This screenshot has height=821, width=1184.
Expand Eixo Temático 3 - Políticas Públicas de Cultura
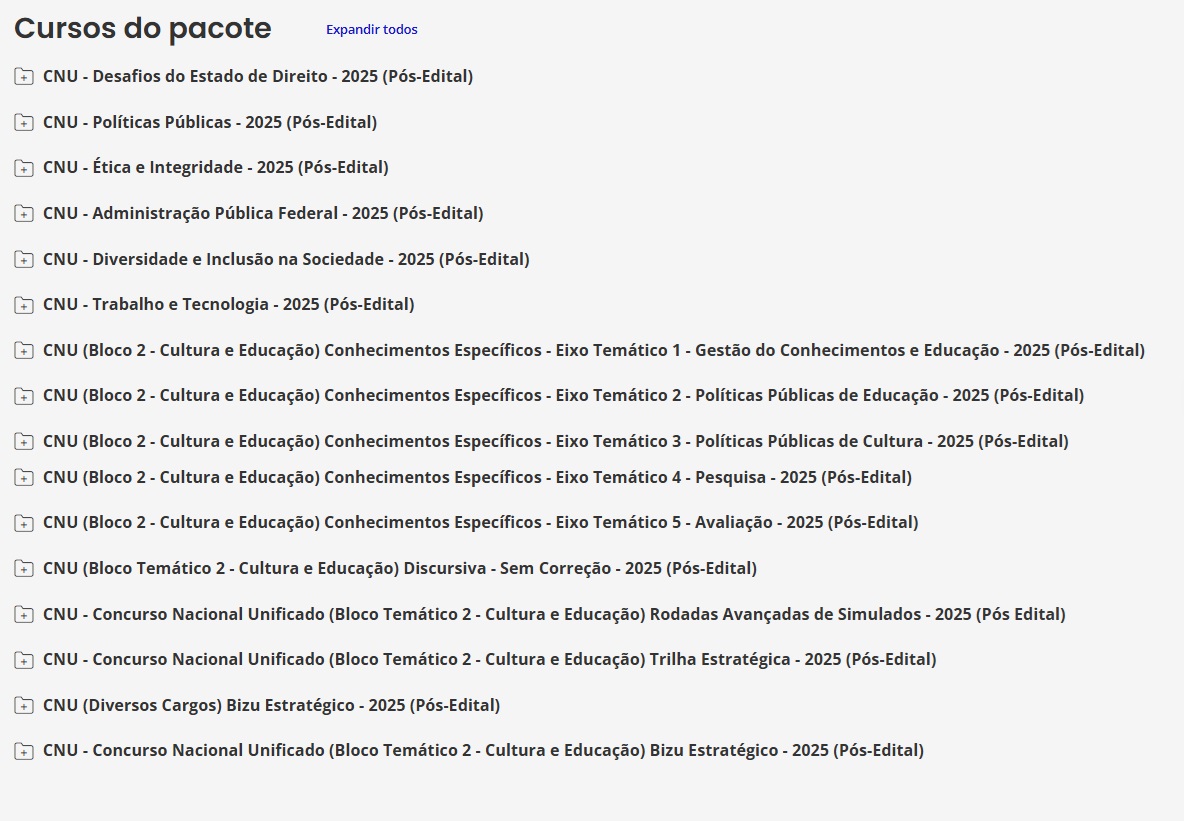tap(23, 441)
